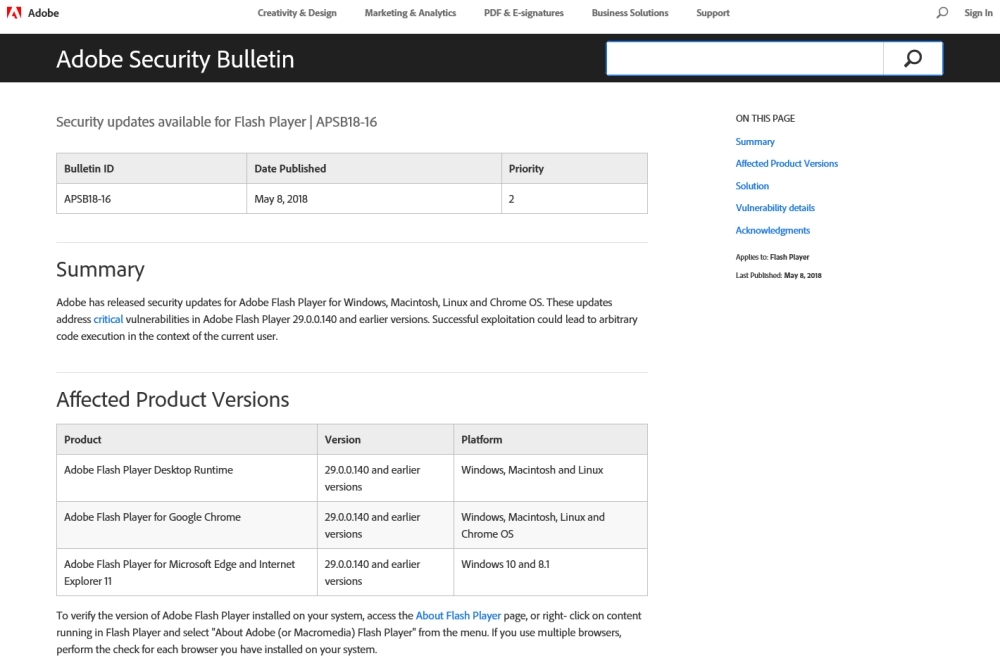Click the Microsoft Edge and Internet Explorer 11 cell
The height and width of the screenshot is (663, 1000).
pos(187,572)
